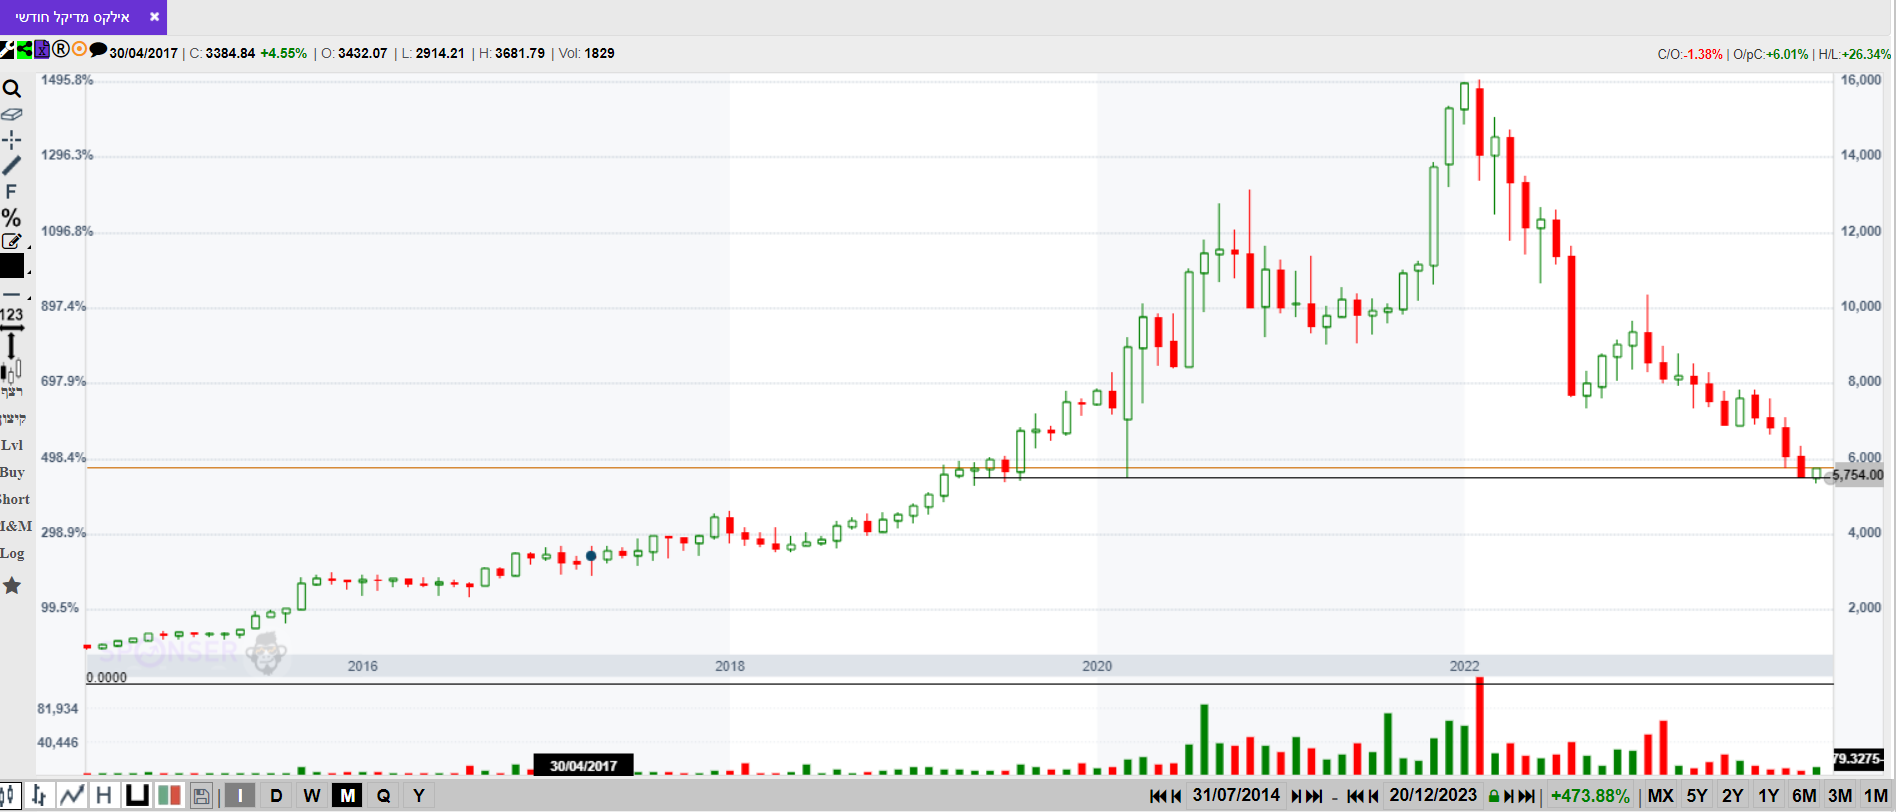Image resolution: width=1896 pixels, height=812 pixels.
Task: Jump start date to first record
Action: (1158, 796)
